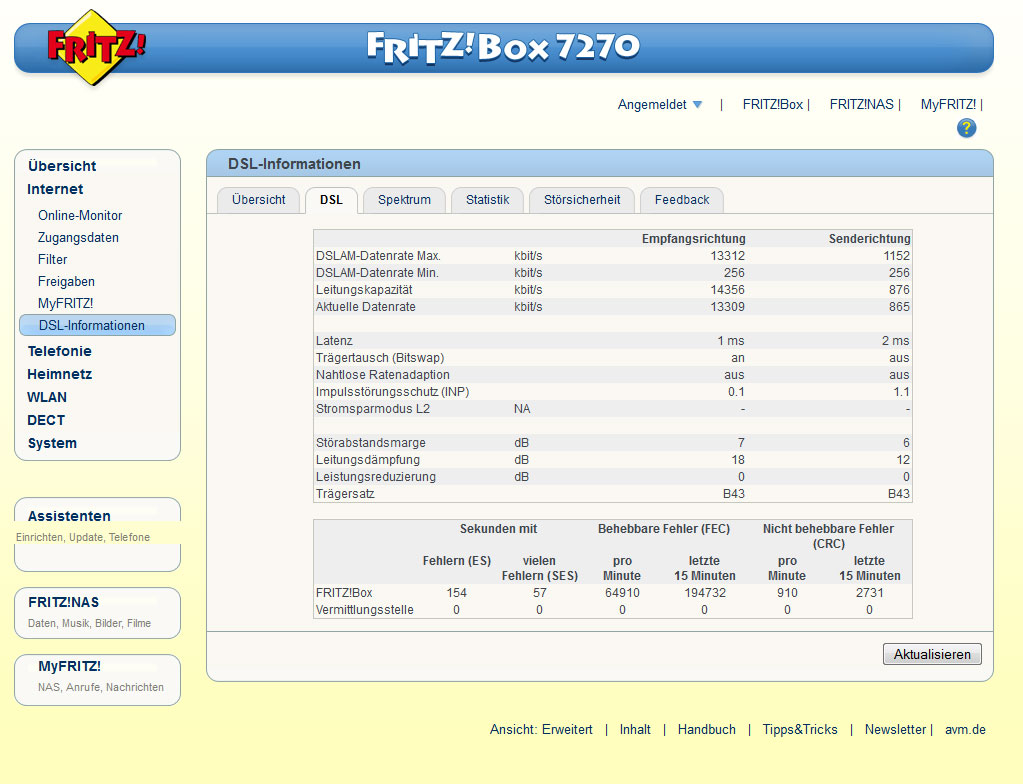
Task: Open Freigaben submenu entry
Action: point(66,282)
